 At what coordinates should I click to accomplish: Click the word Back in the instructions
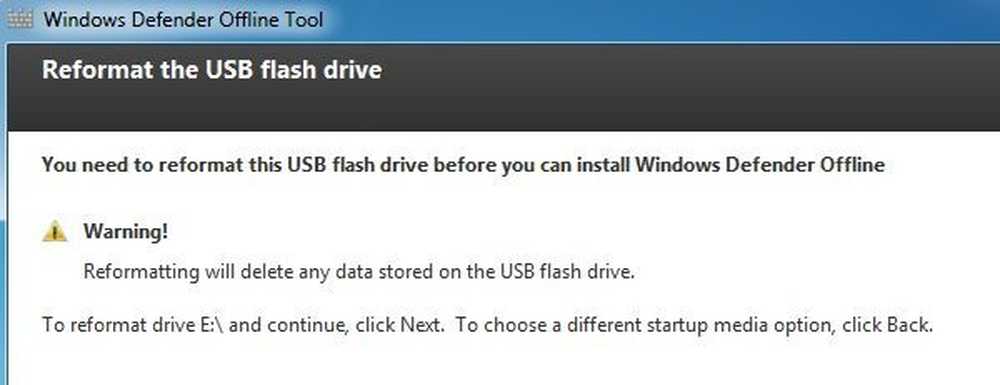(909, 325)
